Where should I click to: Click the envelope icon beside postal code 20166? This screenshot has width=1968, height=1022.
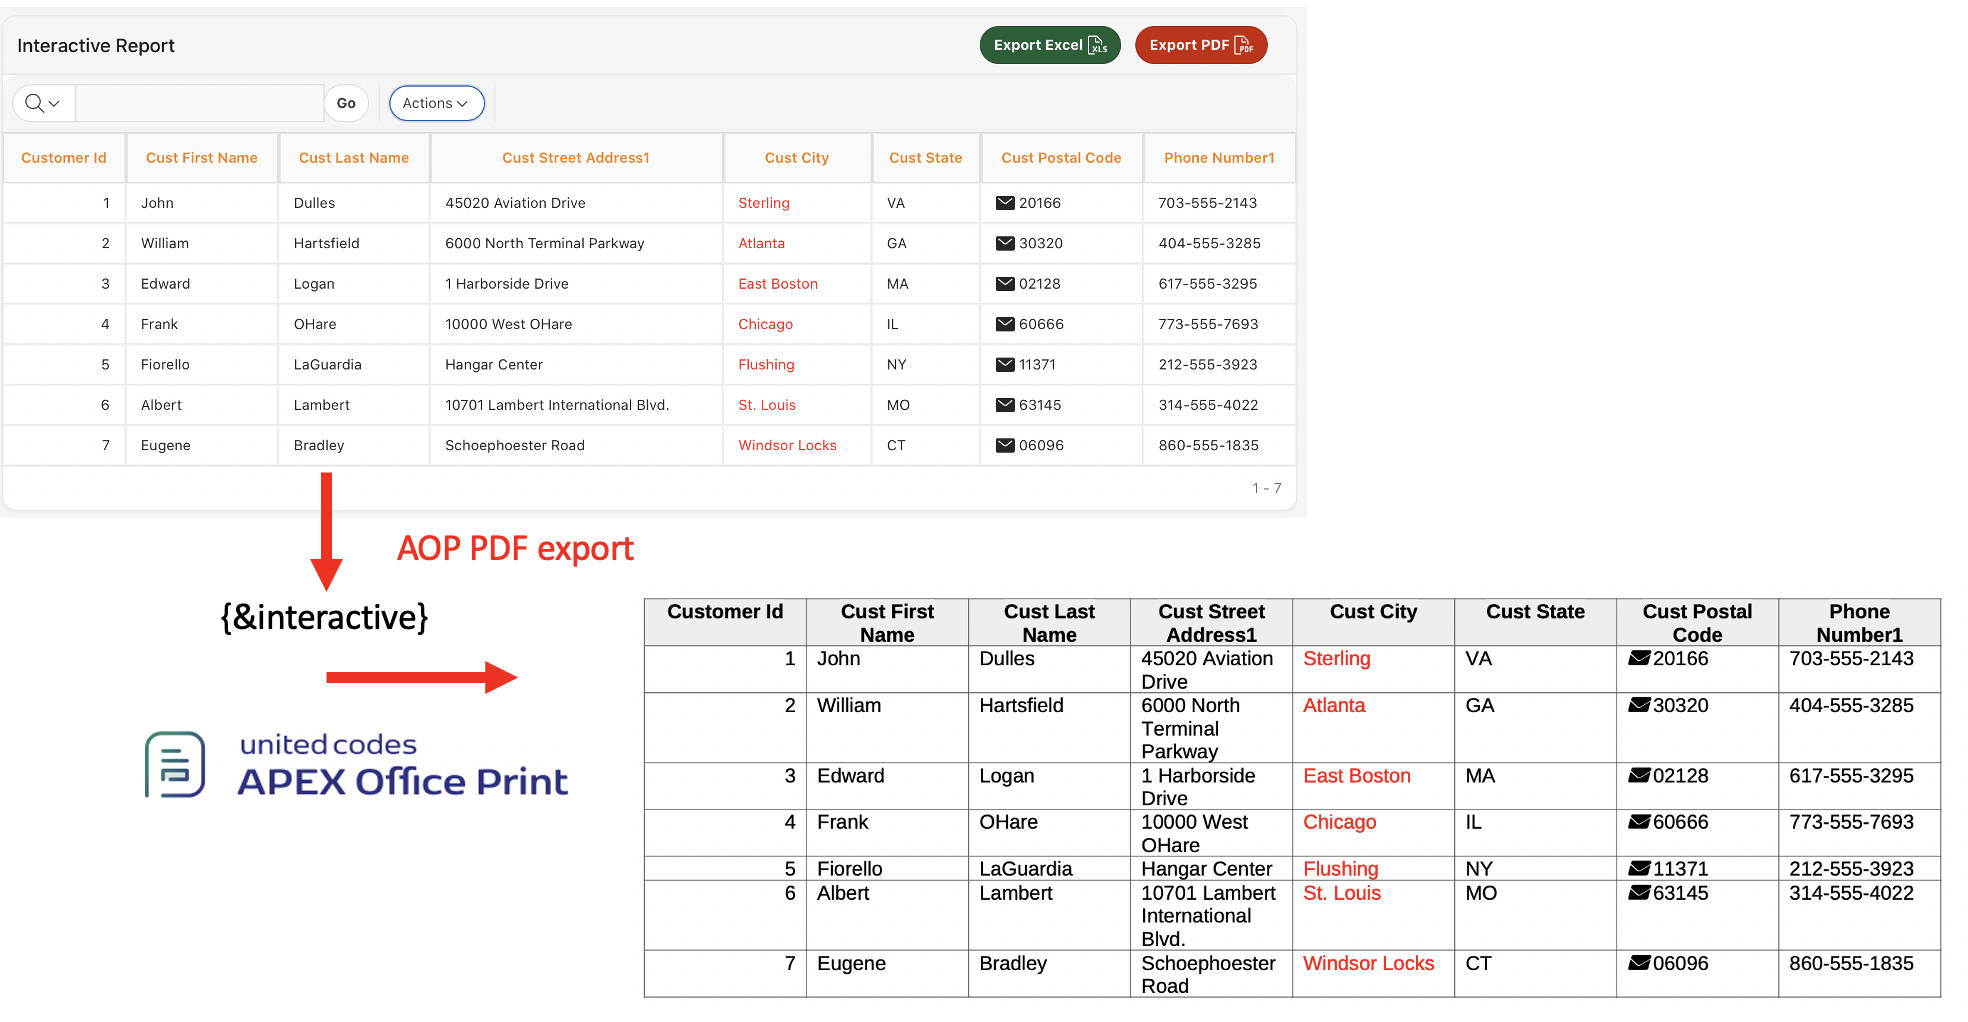point(1005,203)
